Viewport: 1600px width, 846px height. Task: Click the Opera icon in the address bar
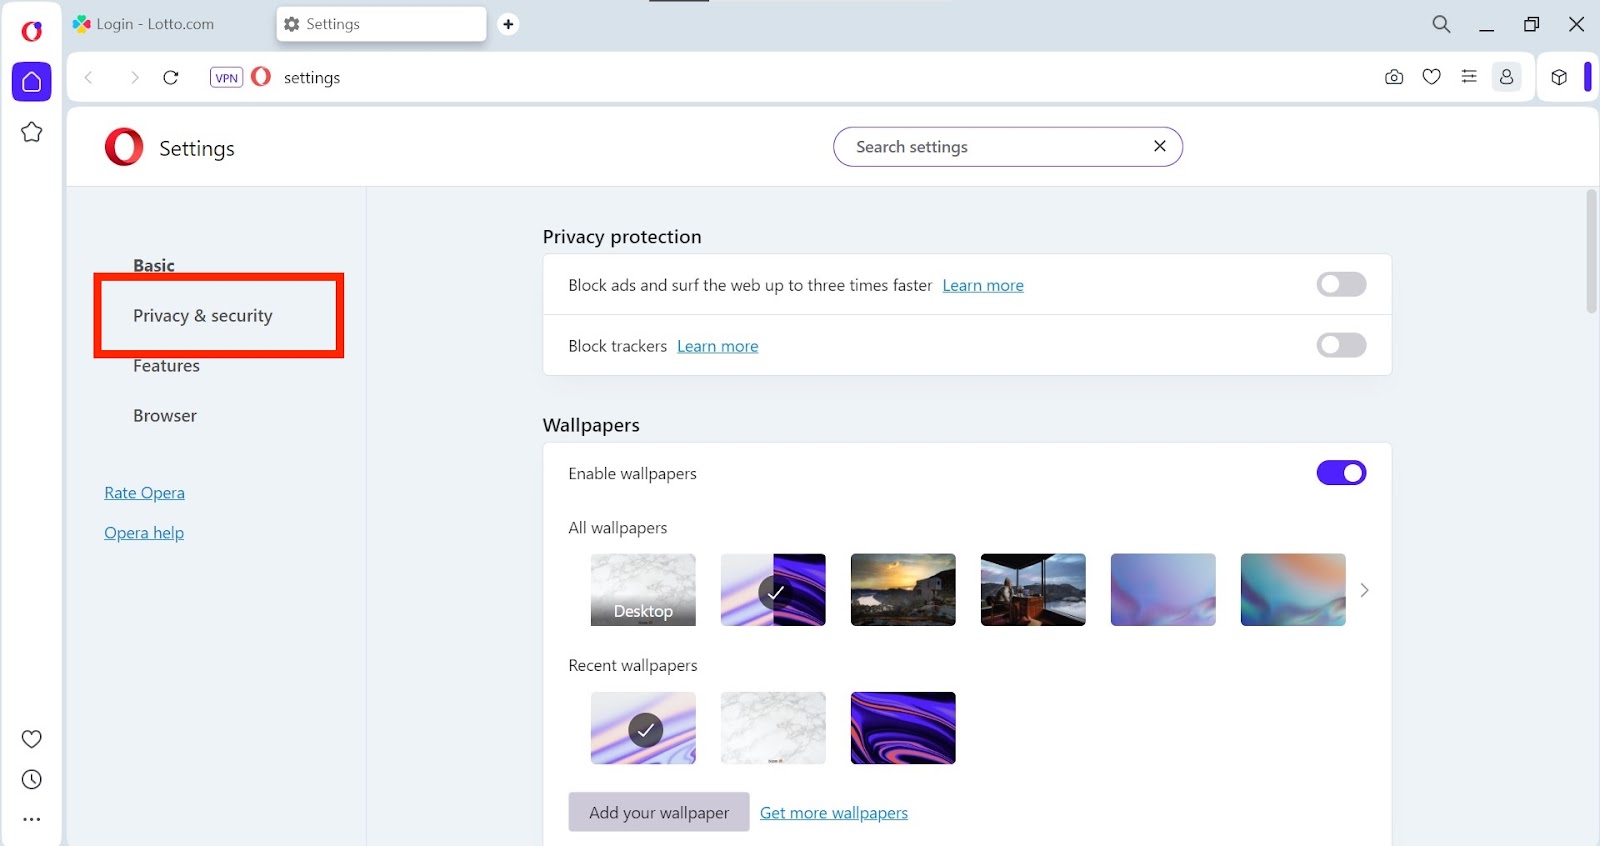(x=261, y=76)
